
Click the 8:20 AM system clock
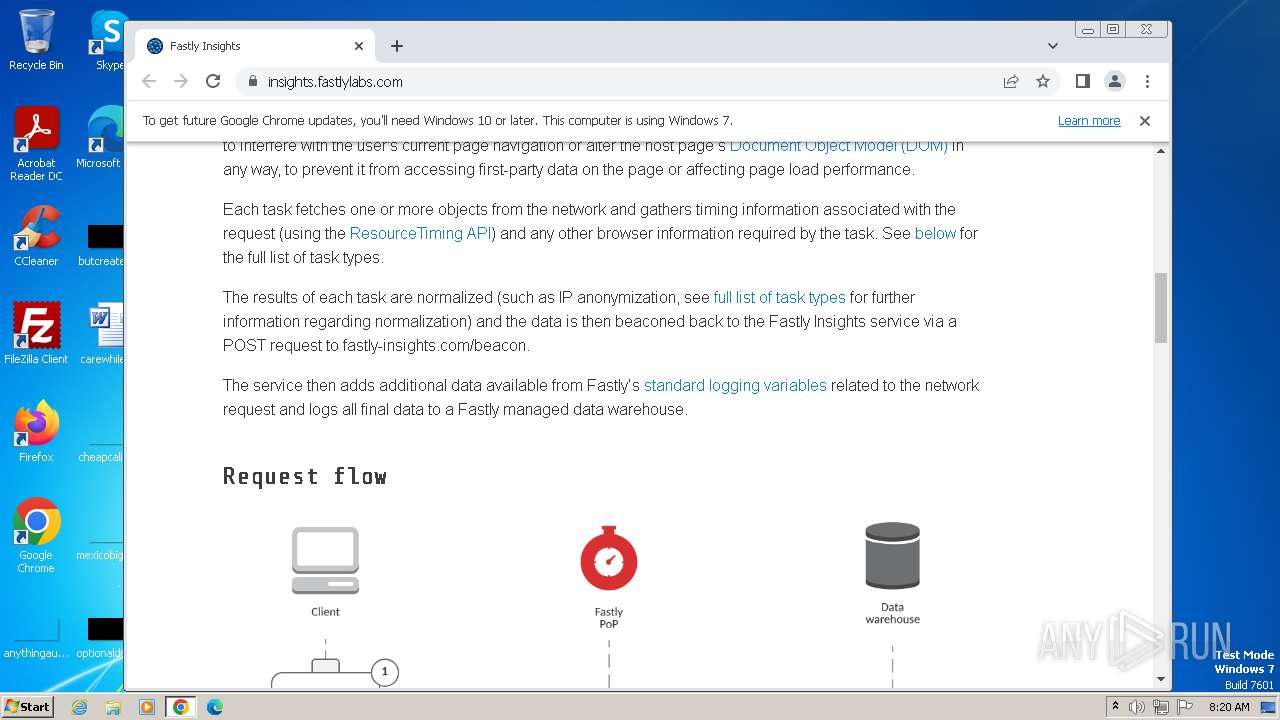click(1229, 707)
